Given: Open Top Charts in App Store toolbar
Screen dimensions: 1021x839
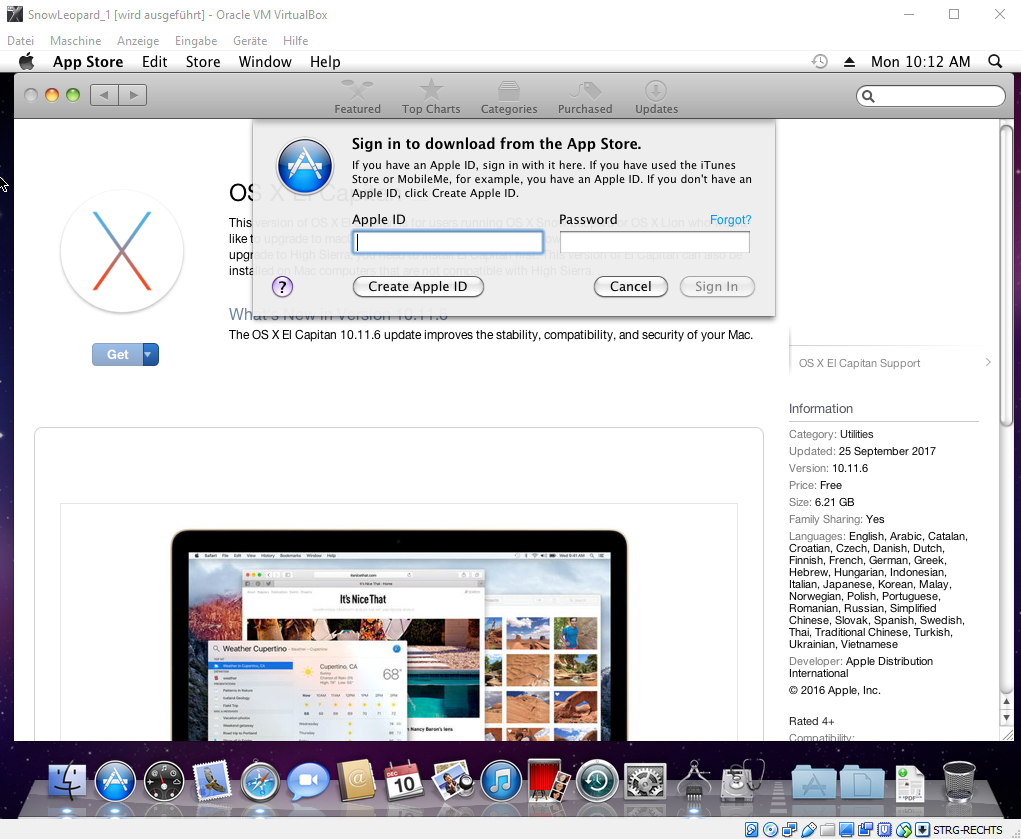Looking at the screenshot, I should [430, 97].
